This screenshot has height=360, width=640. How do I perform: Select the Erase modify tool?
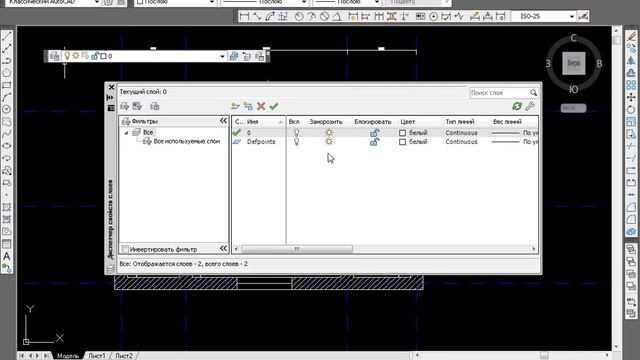point(631,37)
